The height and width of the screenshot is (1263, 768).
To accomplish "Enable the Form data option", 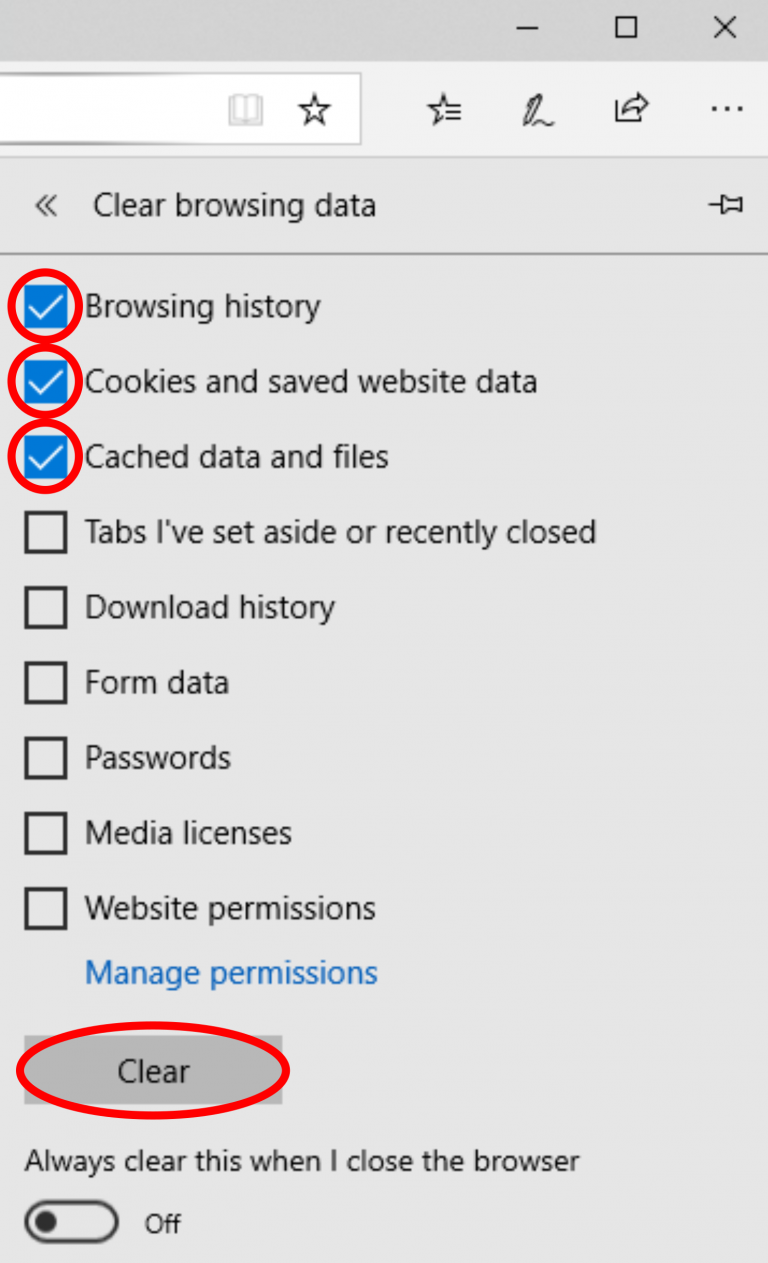I will coord(45,682).
